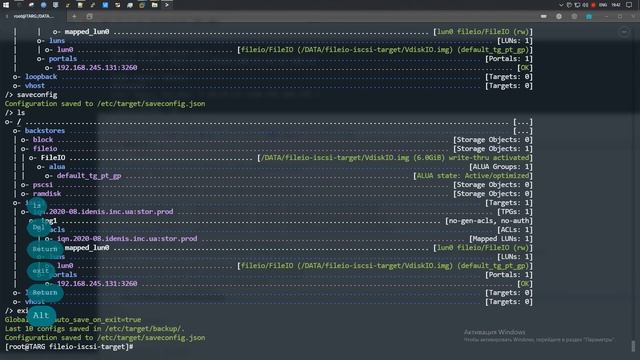Screen dimensions: 640x360
Task: Click 'Last 10 configs saved in /etc/target/backup/' line
Action: pos(95,329)
